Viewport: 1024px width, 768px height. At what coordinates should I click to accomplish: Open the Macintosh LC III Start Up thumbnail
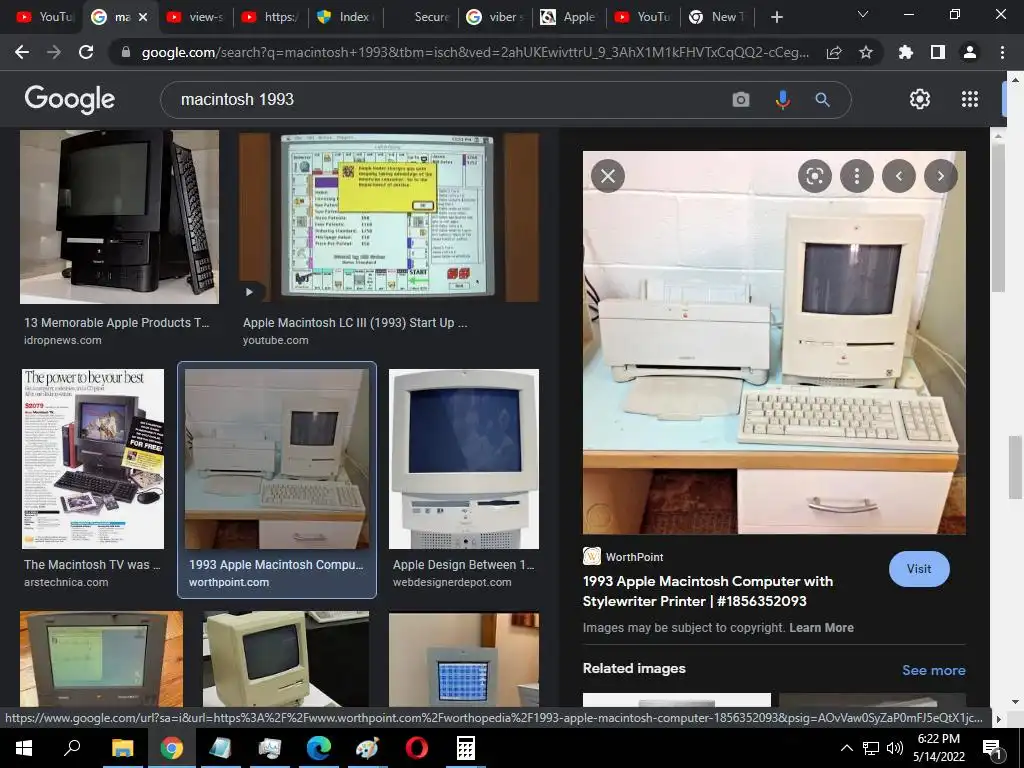coord(389,217)
